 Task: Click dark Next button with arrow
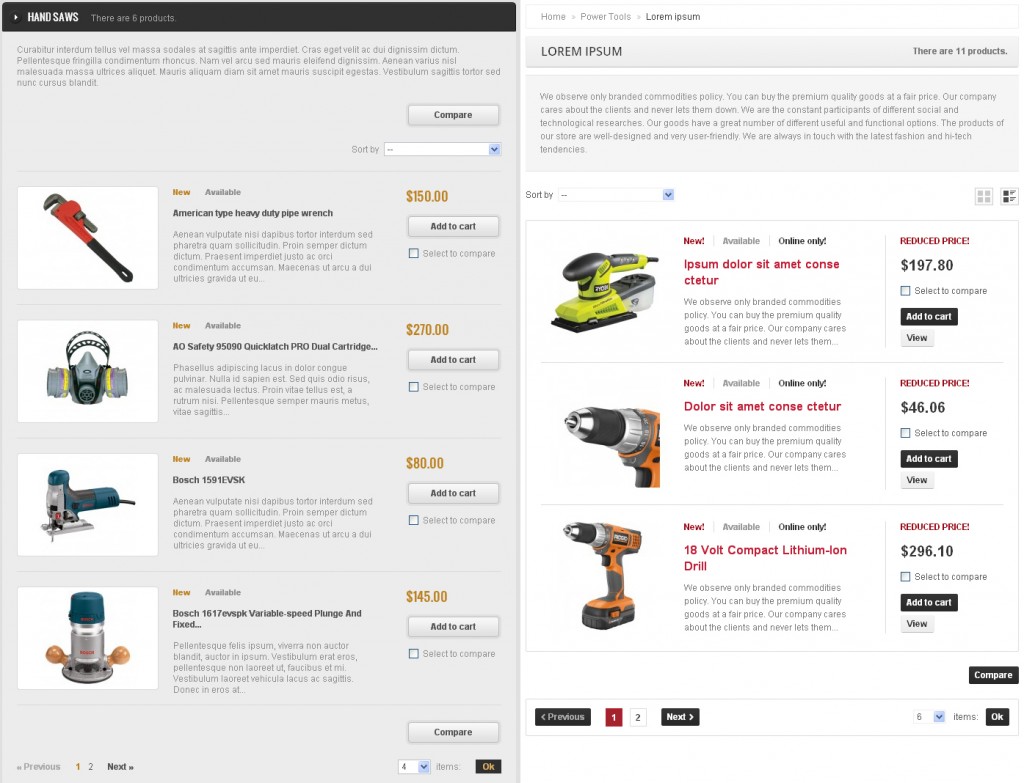coord(679,717)
